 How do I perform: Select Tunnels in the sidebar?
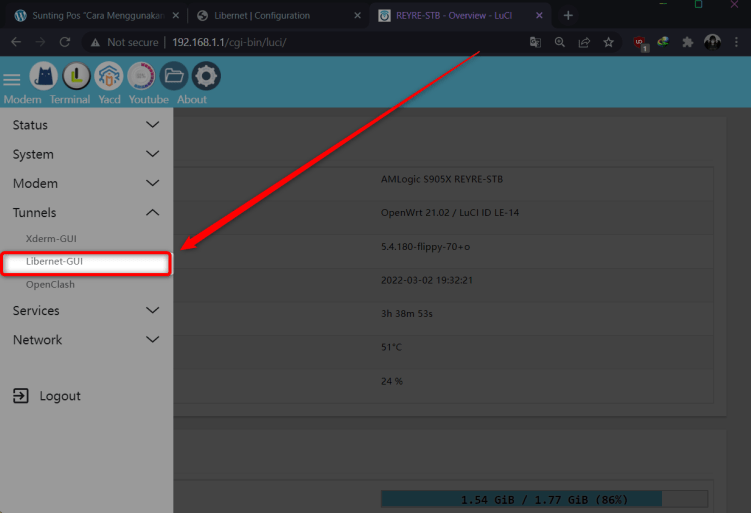pyautogui.click(x=34, y=213)
